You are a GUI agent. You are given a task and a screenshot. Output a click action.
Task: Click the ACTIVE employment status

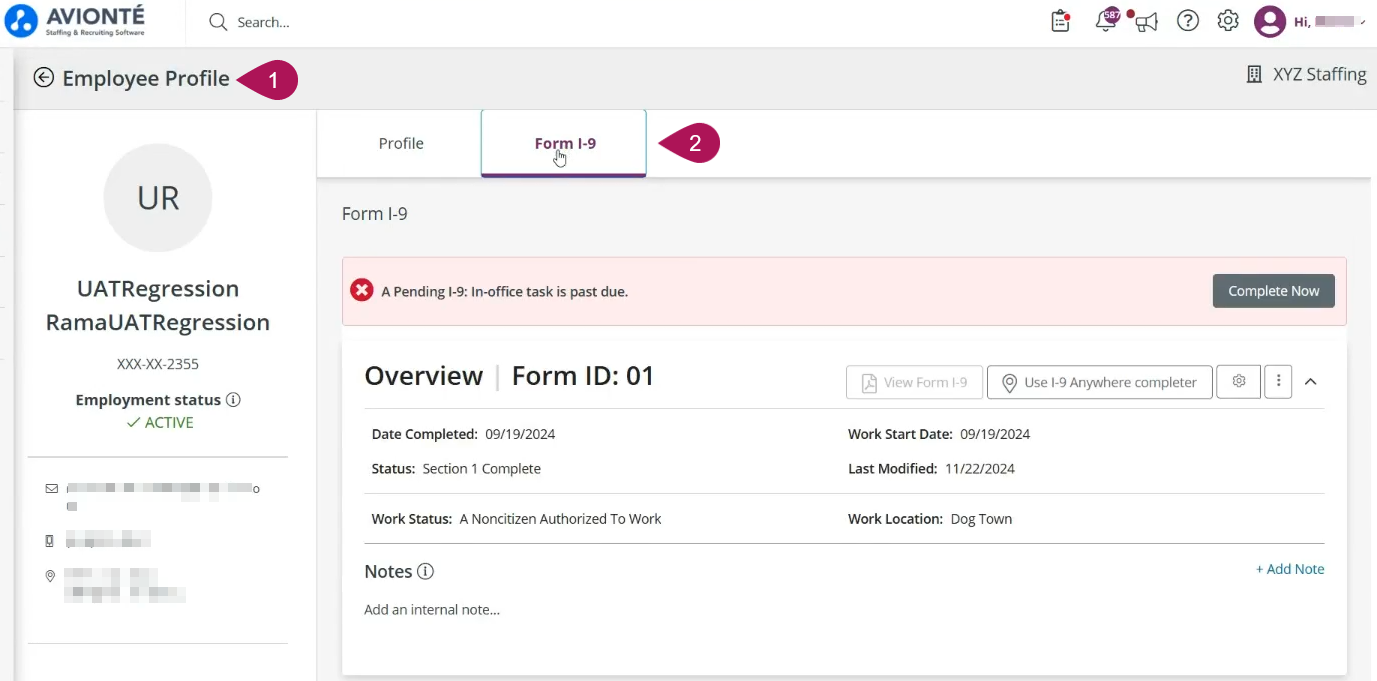160,423
